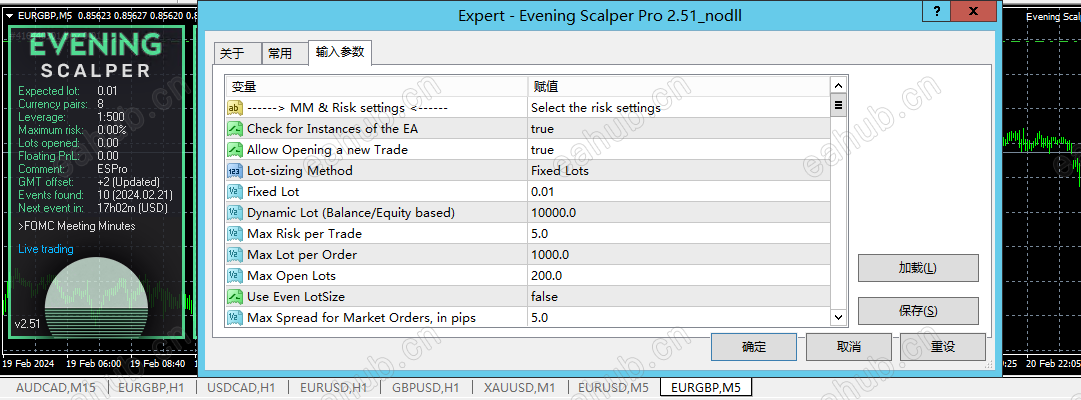1081x400 pixels.
Task: Open the EURGBP,M5 chart window dropdown arrow
Action: tap(9, 15)
